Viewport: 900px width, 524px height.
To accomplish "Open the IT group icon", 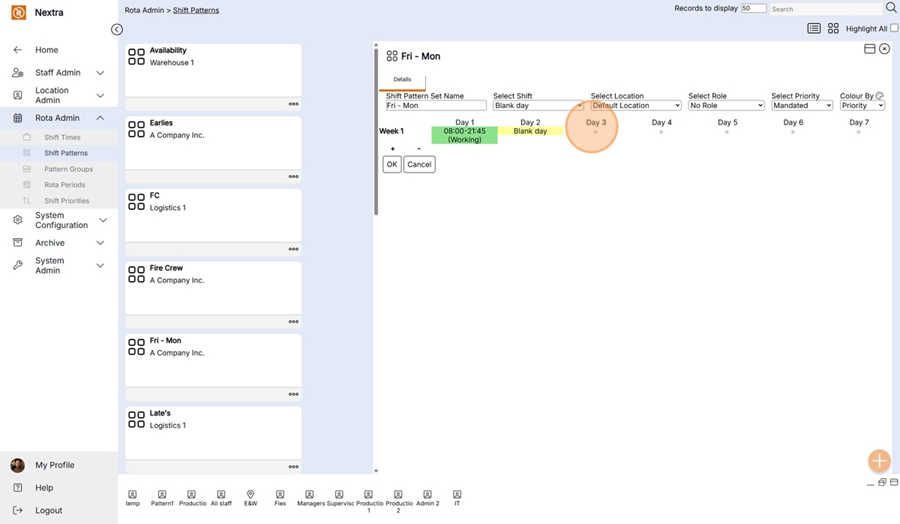I will pyautogui.click(x=457, y=494).
